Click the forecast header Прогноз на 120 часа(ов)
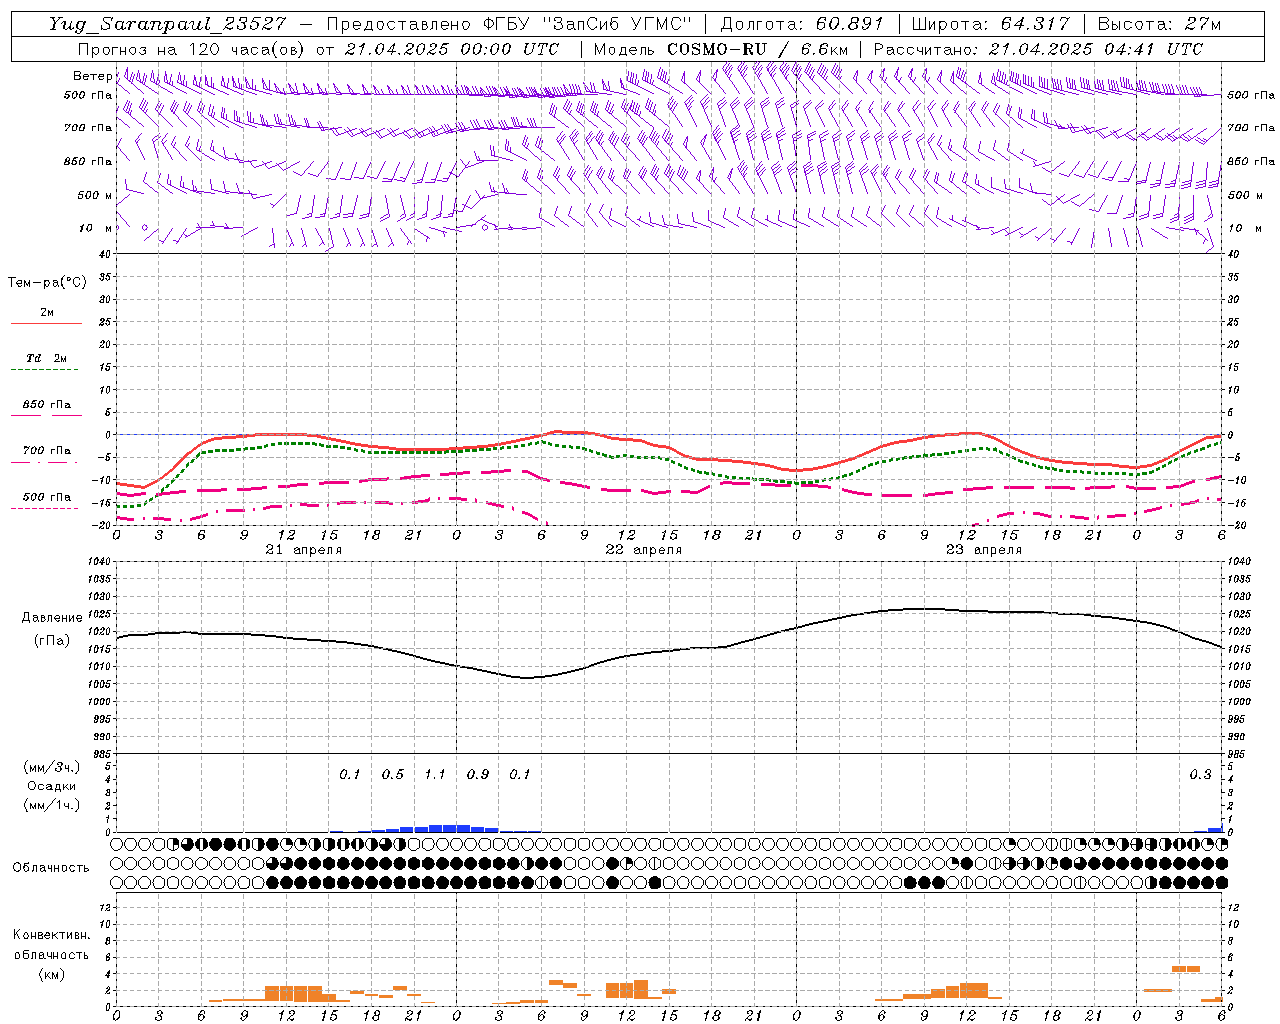The height and width of the screenshot is (1024, 1280). point(192,49)
